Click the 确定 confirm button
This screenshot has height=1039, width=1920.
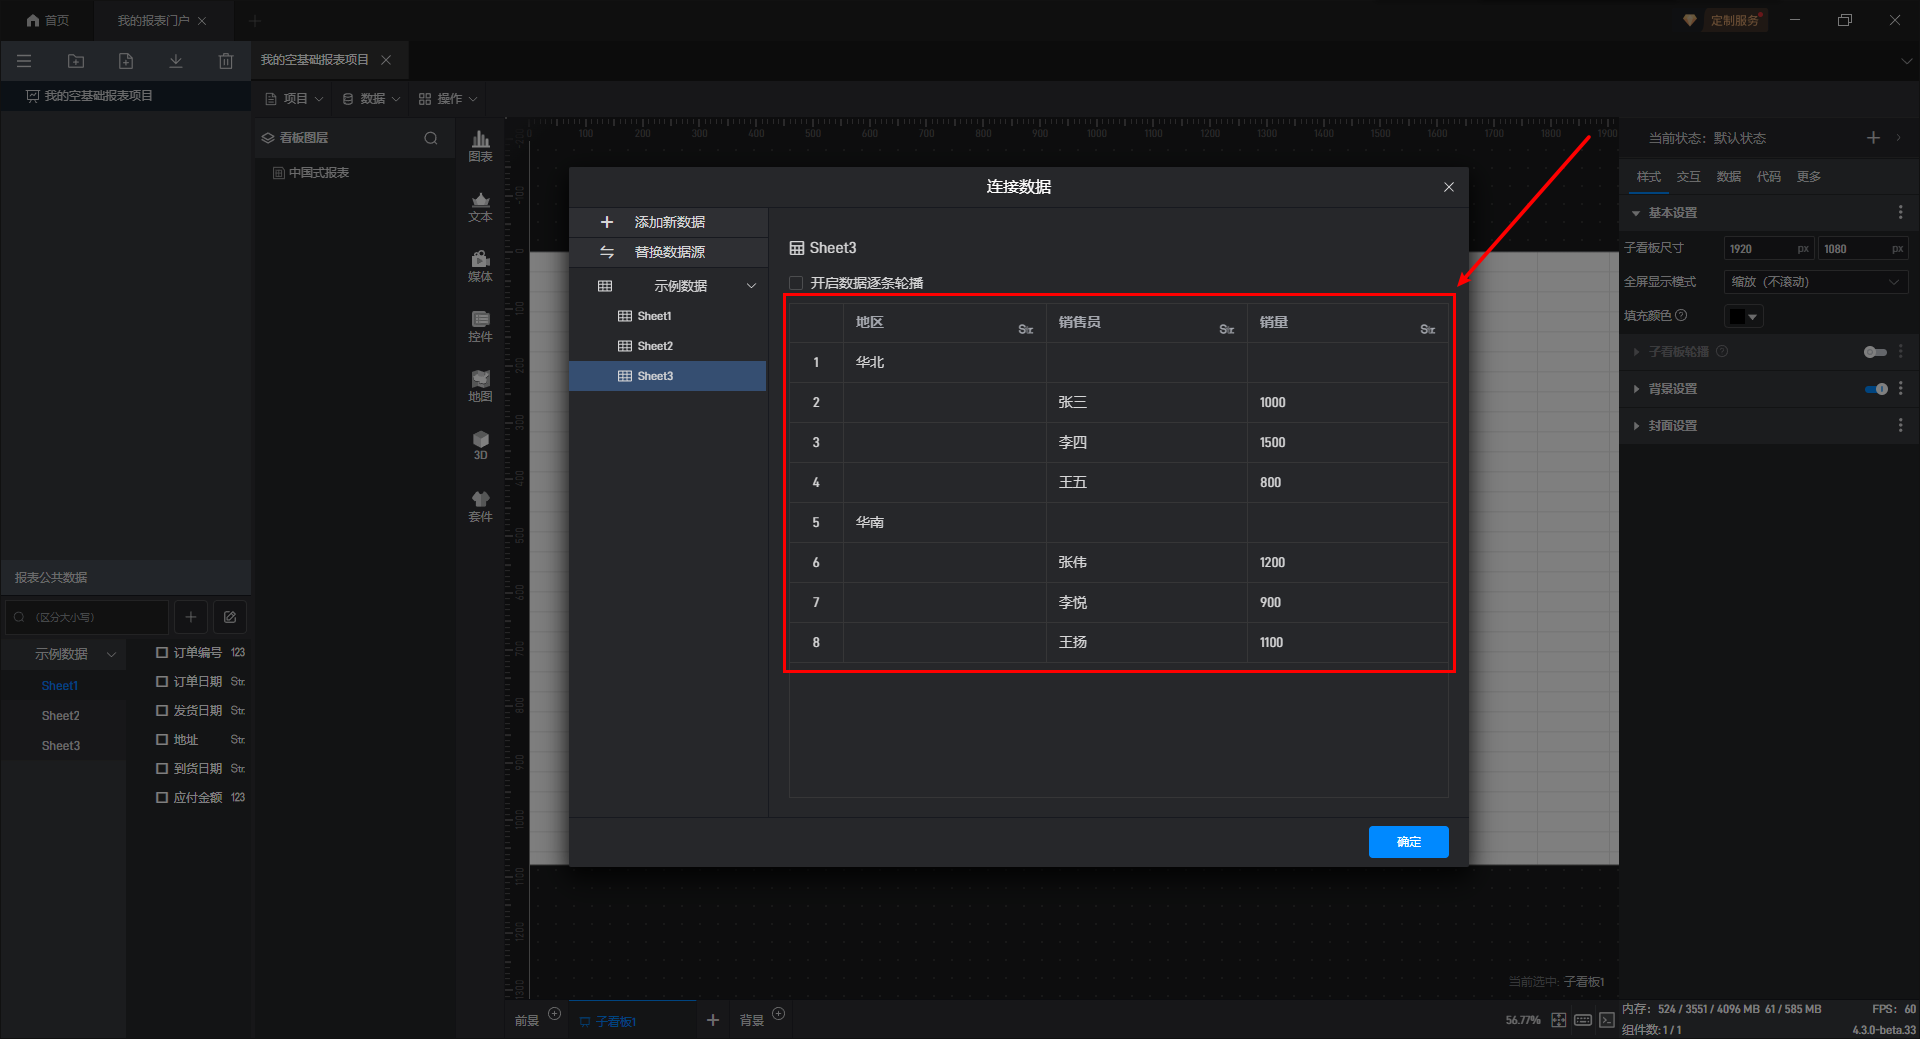point(1408,842)
